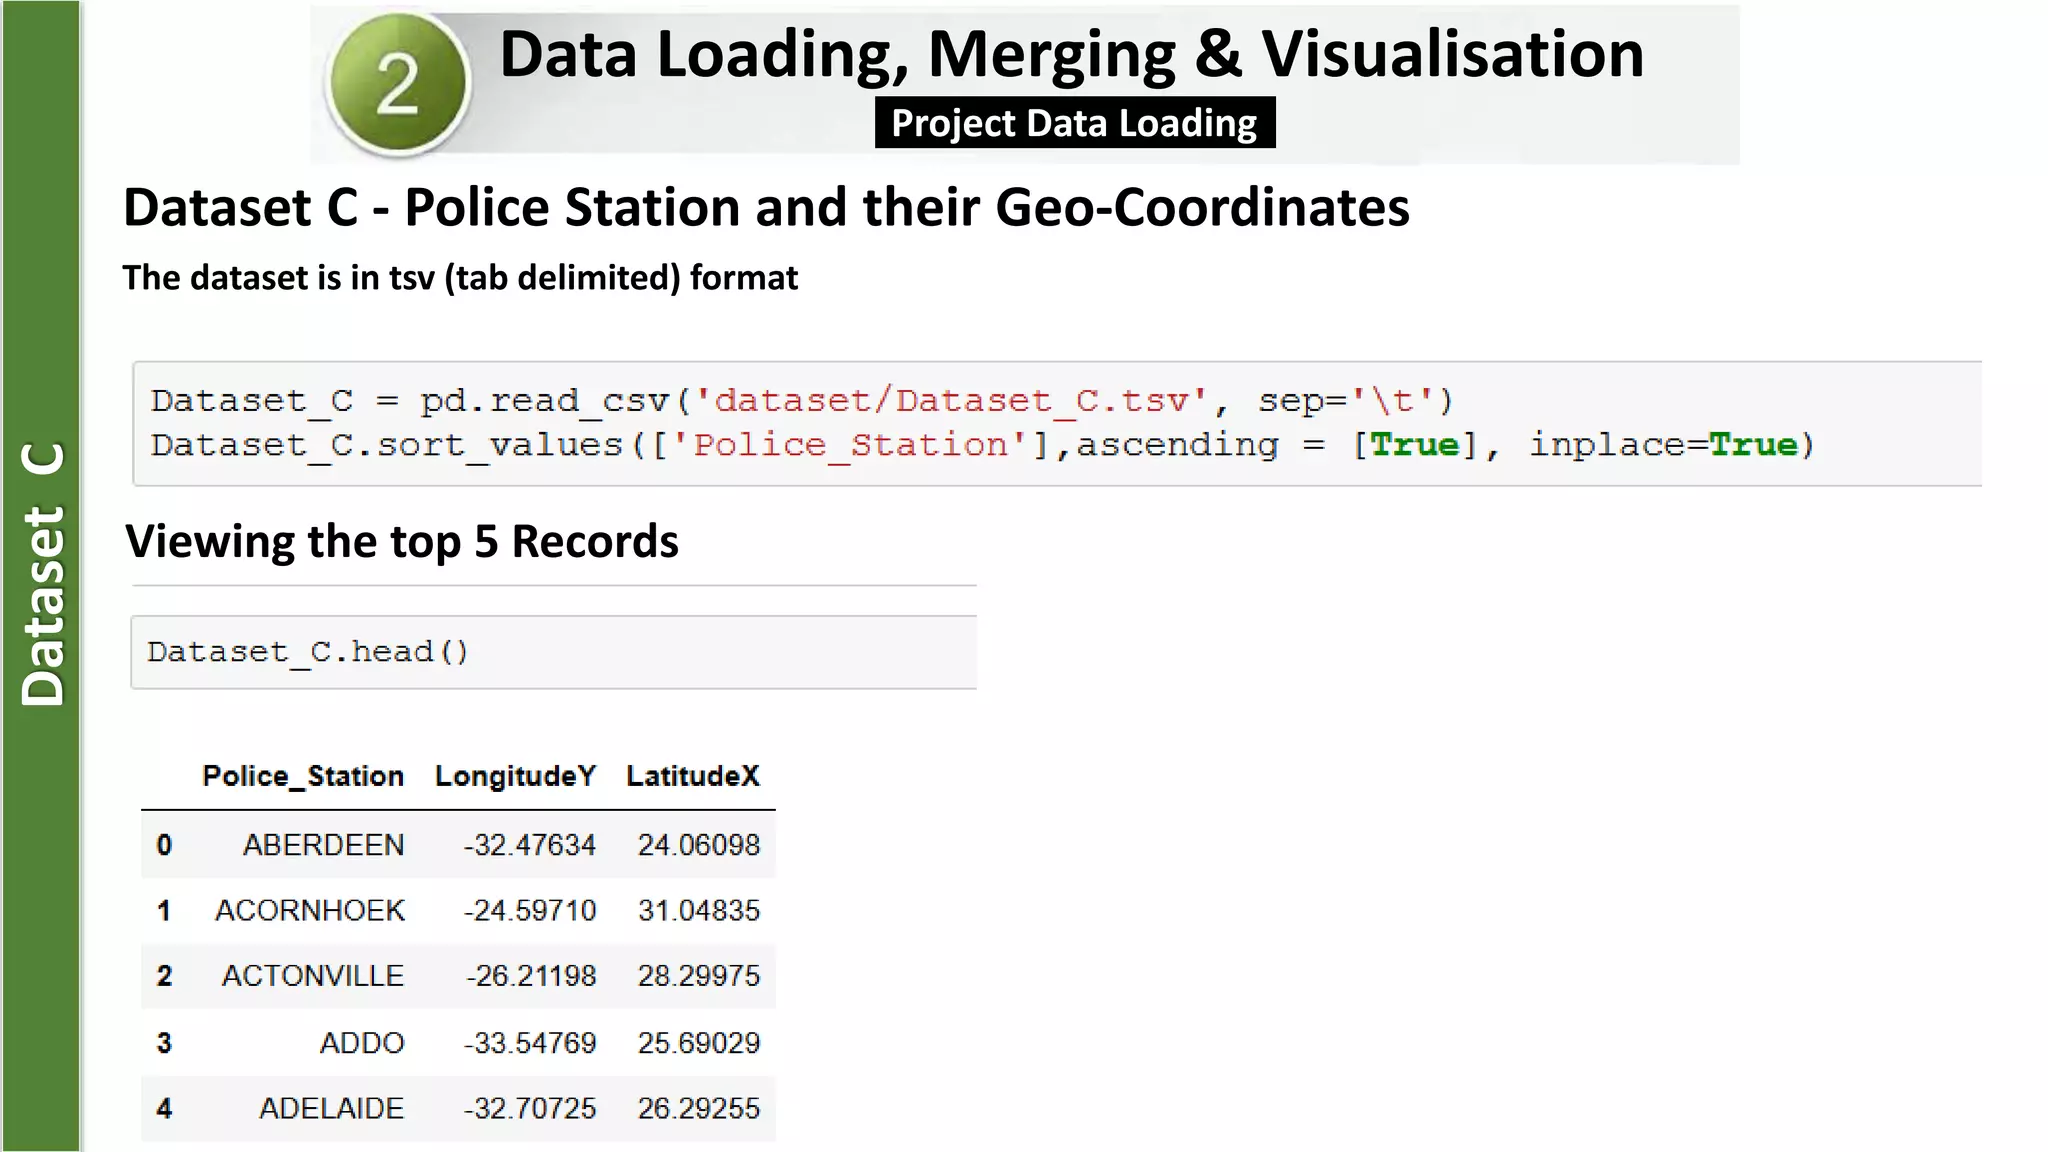Click latitude value 28.29975

699,975
